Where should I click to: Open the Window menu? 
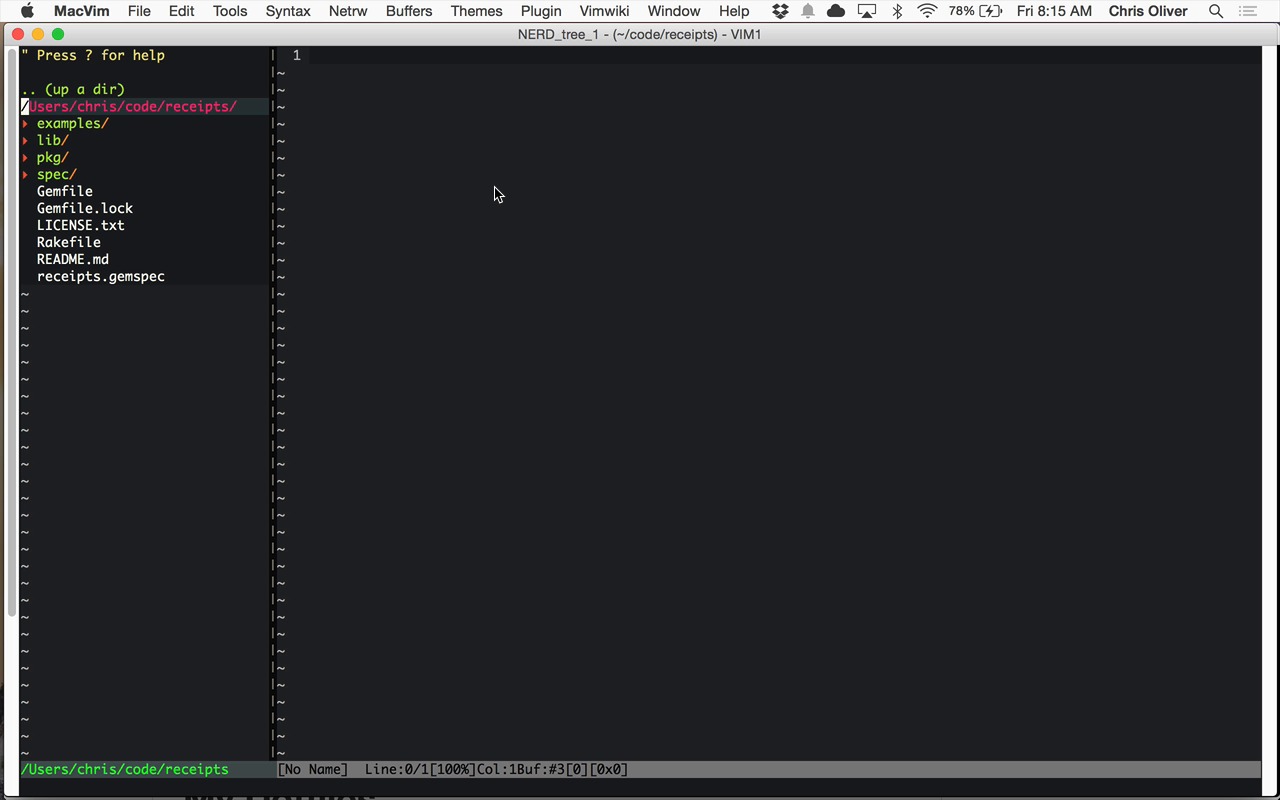coord(674,11)
